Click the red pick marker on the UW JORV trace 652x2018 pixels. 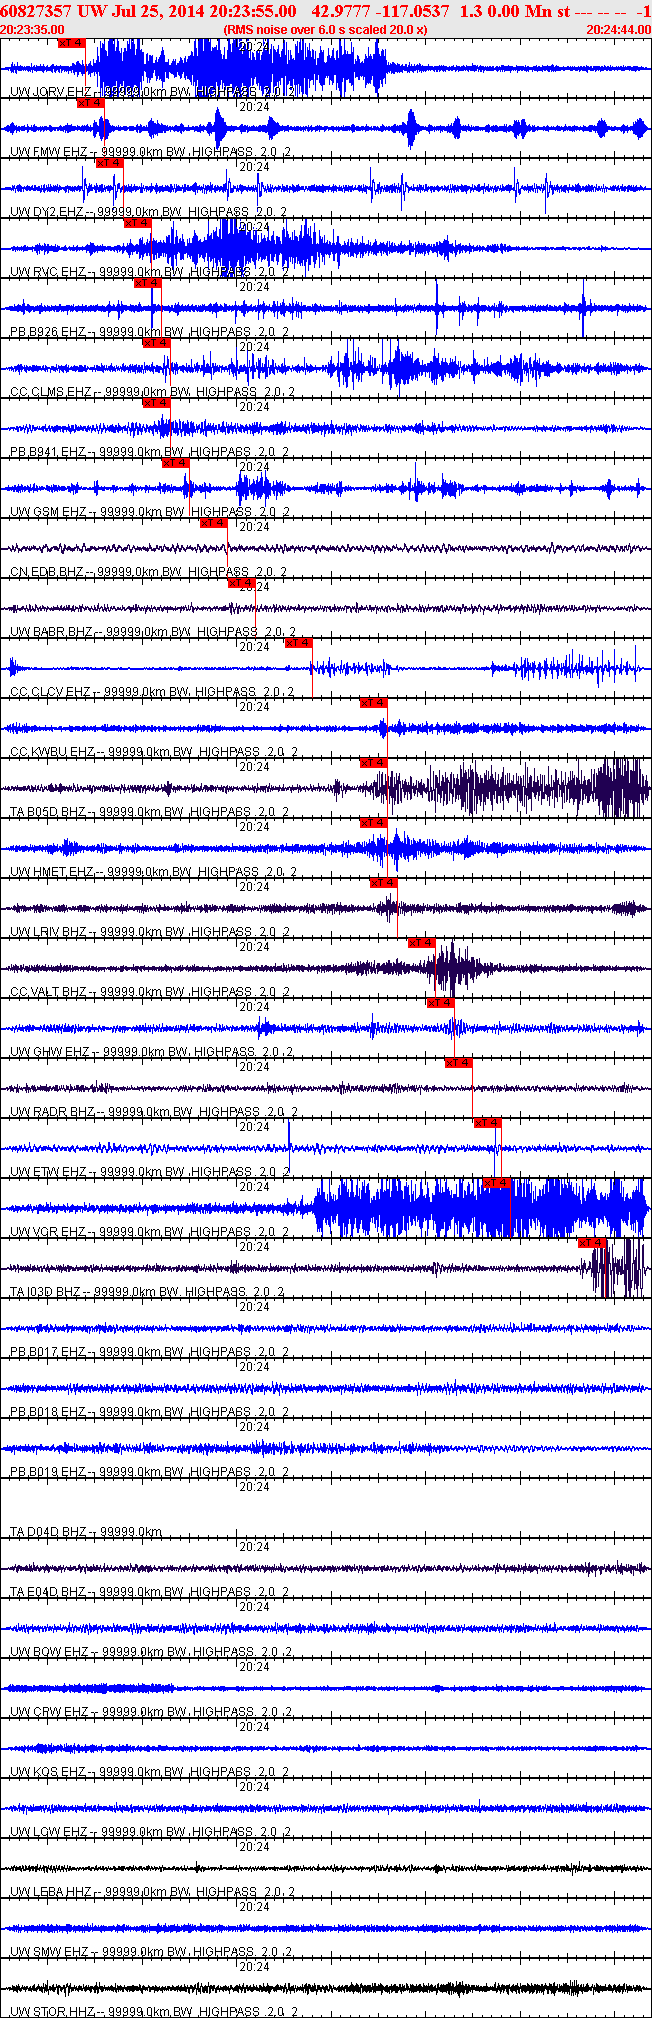point(72,43)
